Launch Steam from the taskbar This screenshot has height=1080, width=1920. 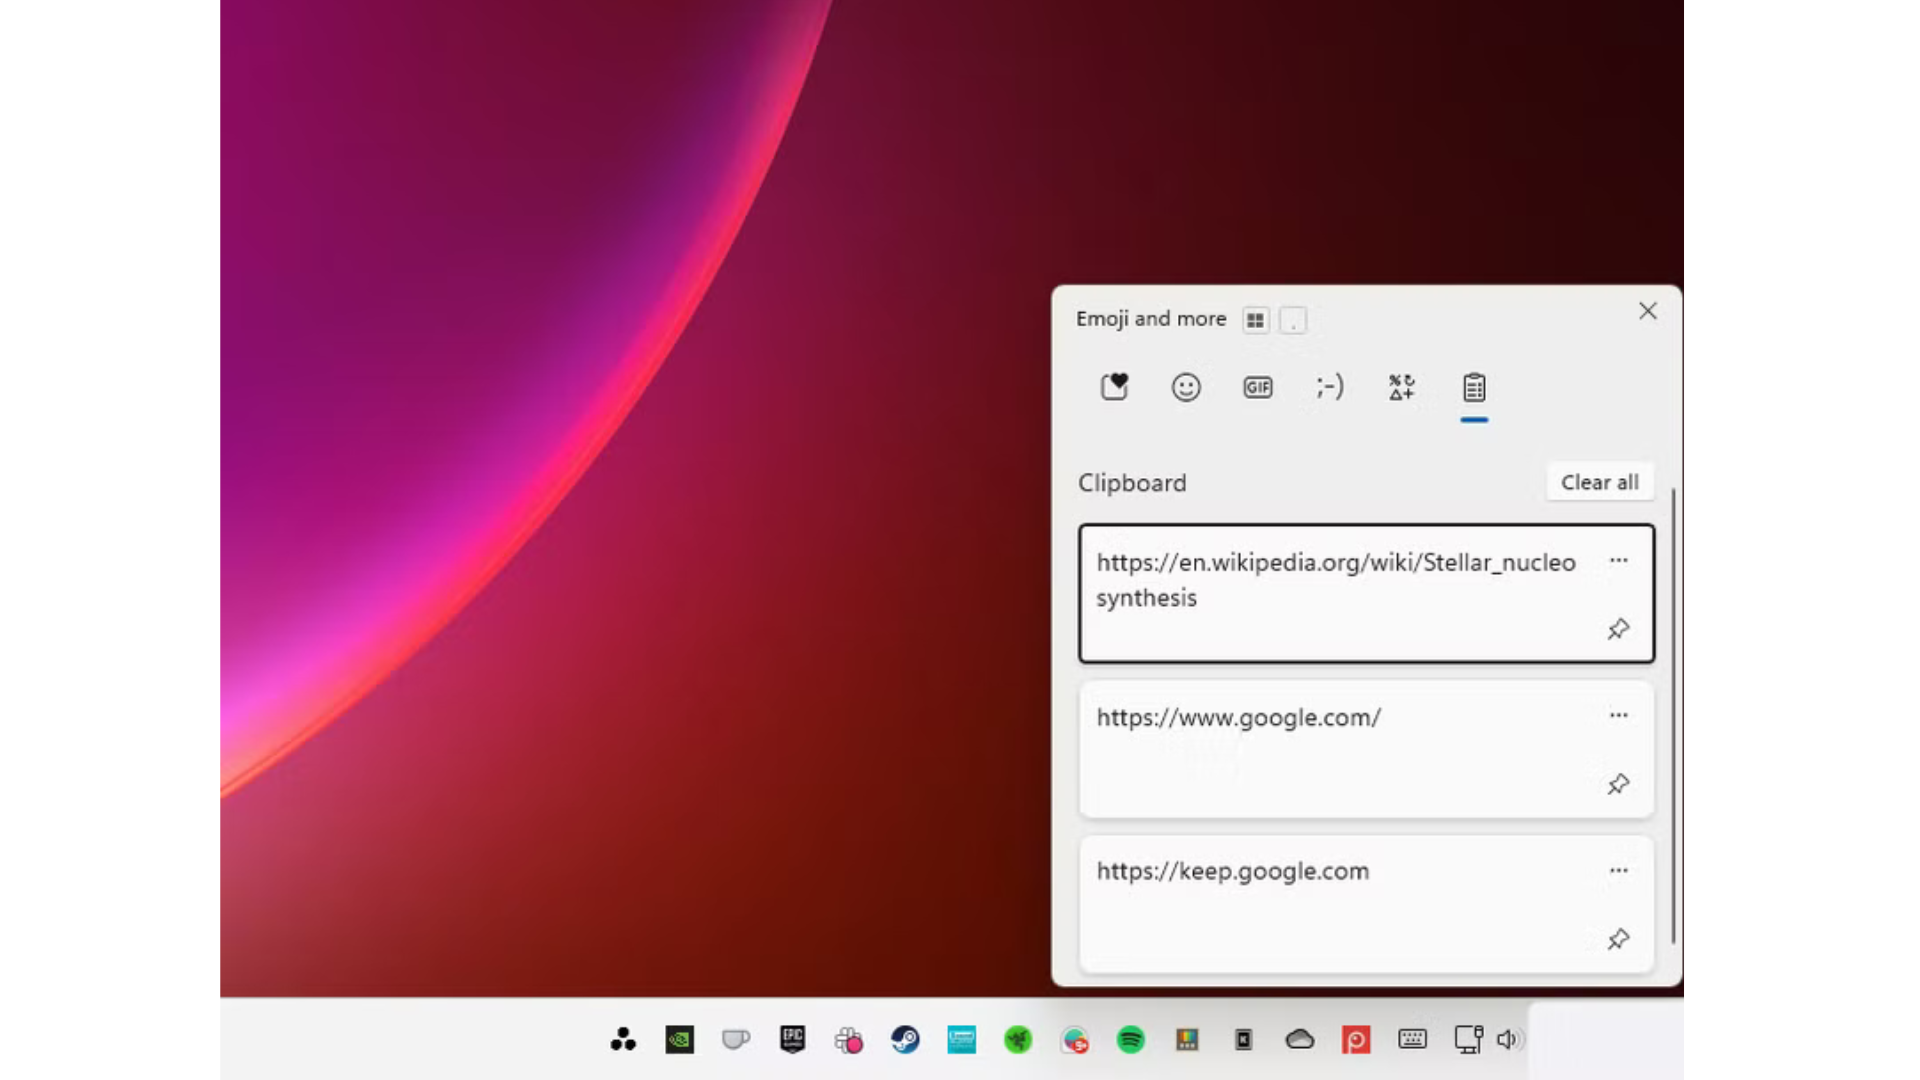906,1040
